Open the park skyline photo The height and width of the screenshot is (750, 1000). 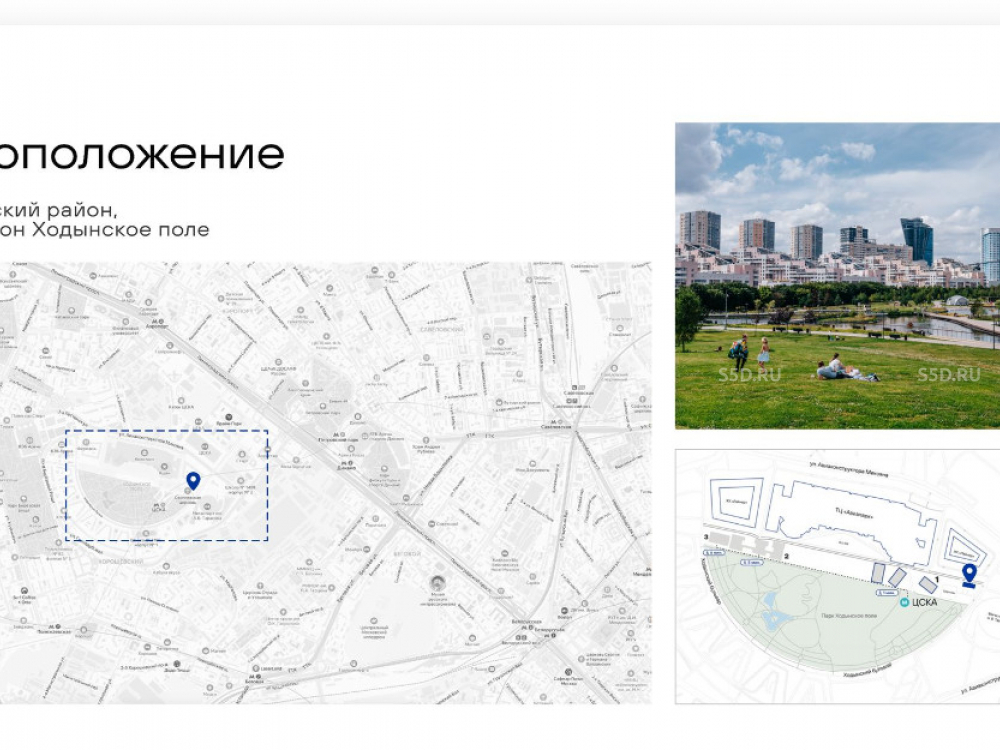pos(837,275)
